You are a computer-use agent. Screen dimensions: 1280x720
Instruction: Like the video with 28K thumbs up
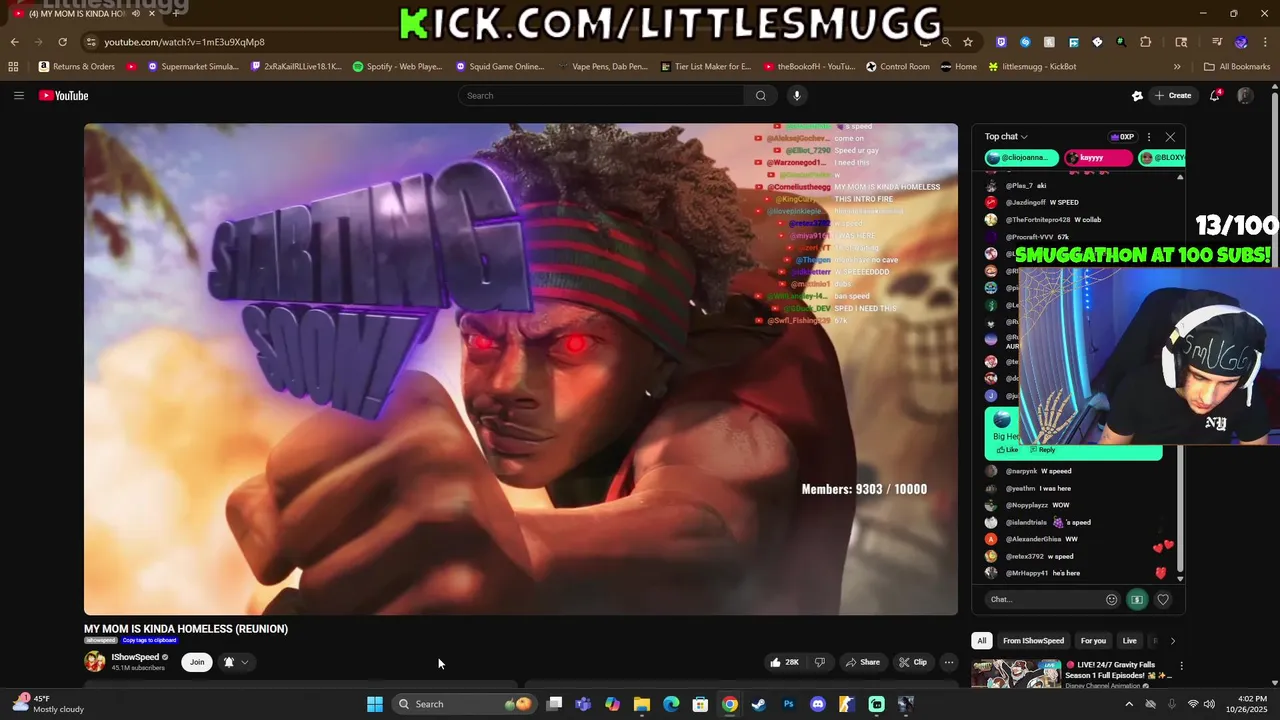784,662
